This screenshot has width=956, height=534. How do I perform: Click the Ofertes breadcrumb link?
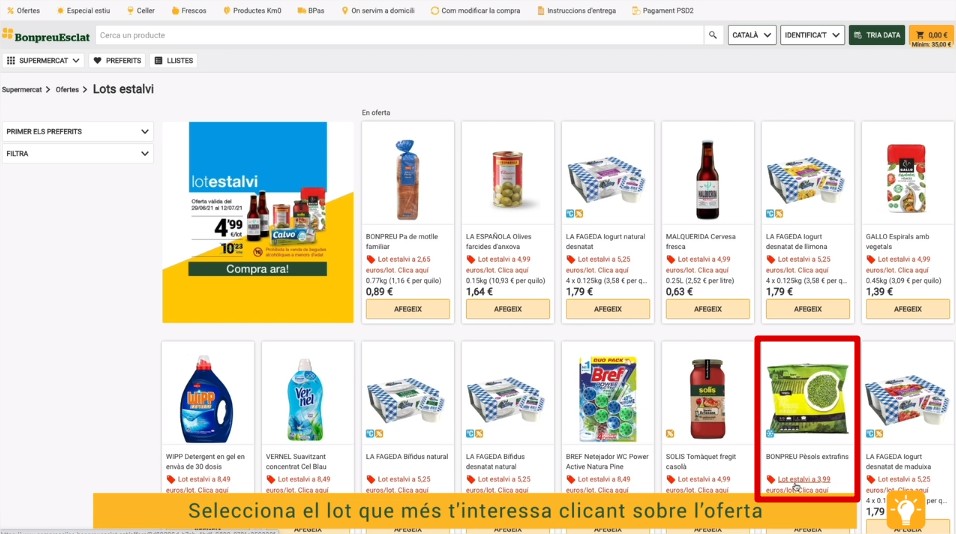pyautogui.click(x=67, y=90)
